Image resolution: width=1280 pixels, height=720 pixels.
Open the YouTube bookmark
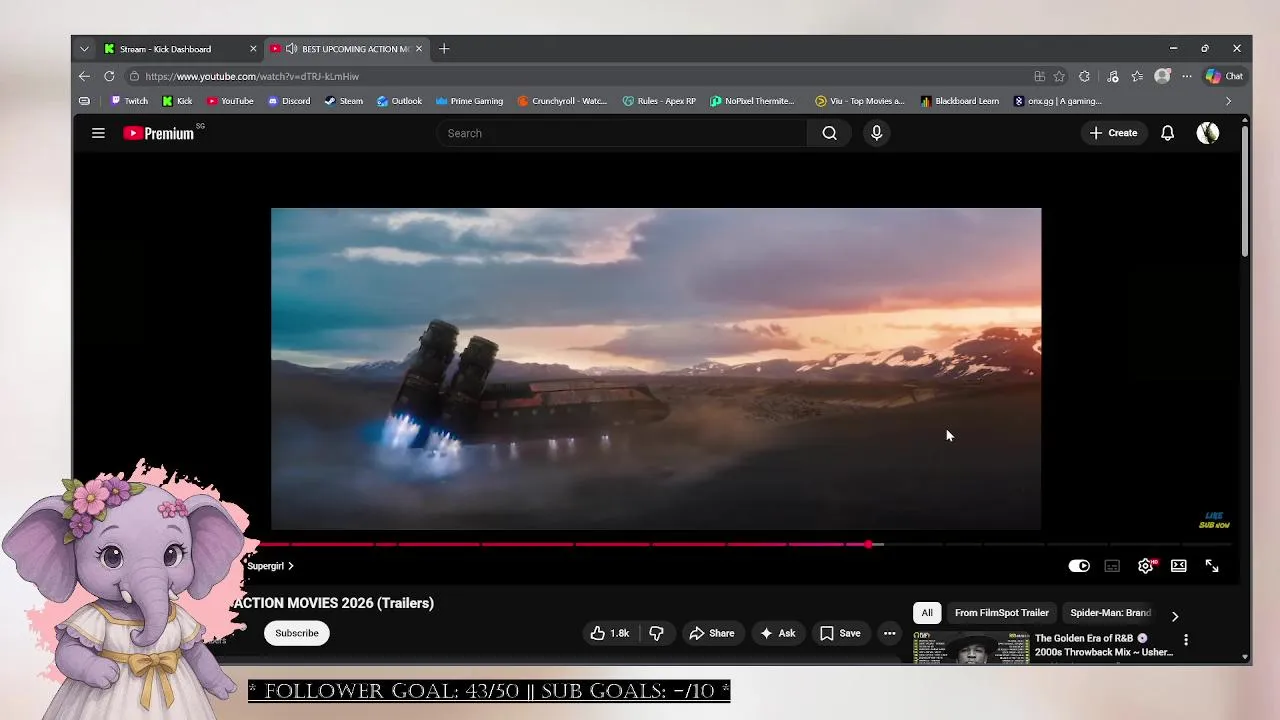[x=229, y=101]
